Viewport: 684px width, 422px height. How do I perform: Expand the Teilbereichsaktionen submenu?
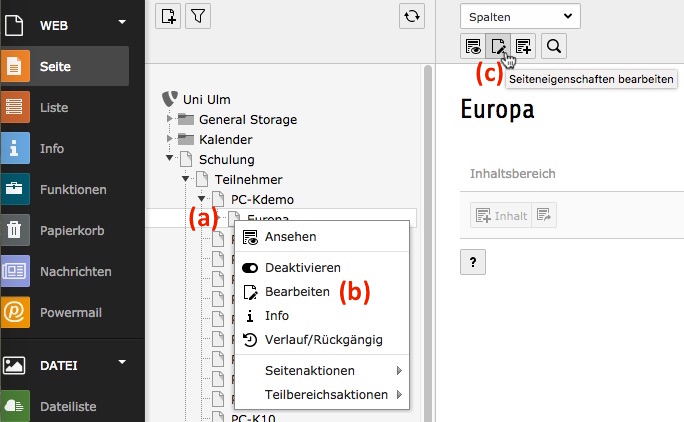(x=322, y=395)
